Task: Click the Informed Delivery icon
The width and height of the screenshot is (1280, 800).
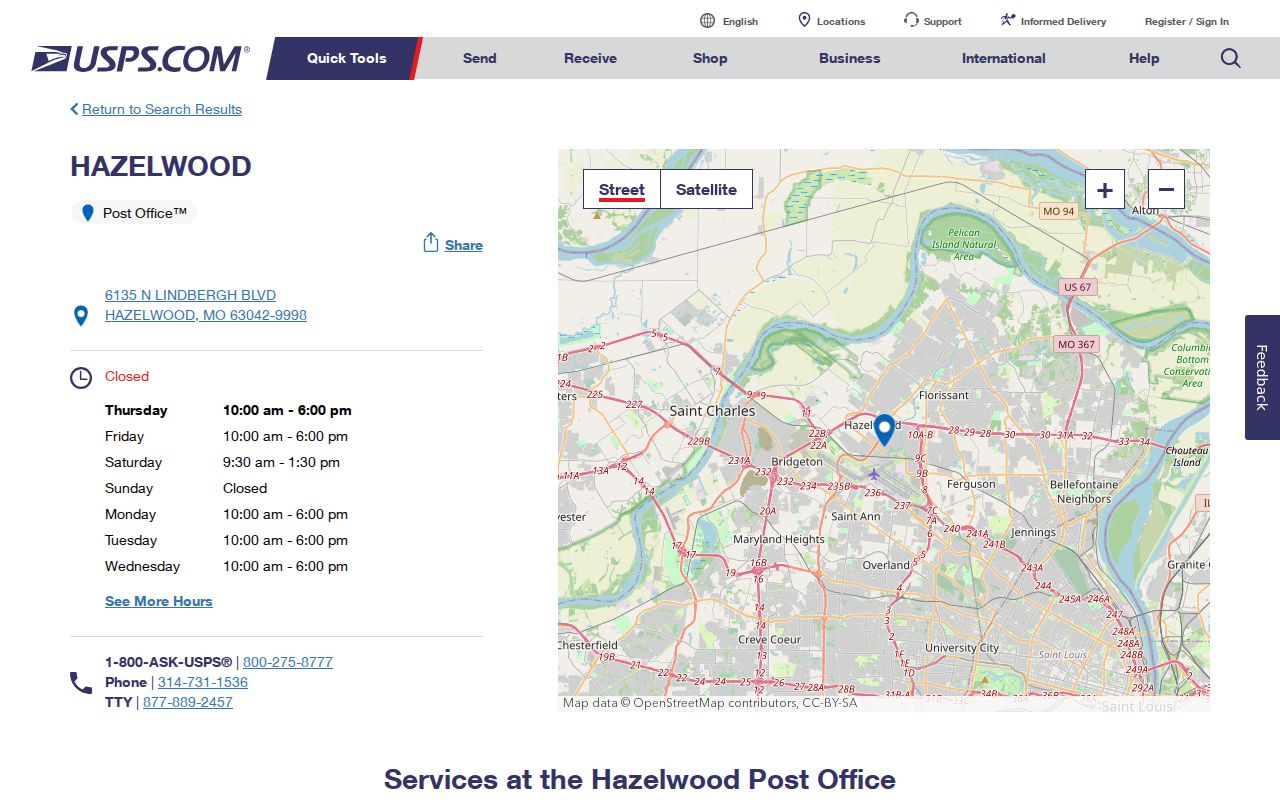Action: click(x=1008, y=20)
